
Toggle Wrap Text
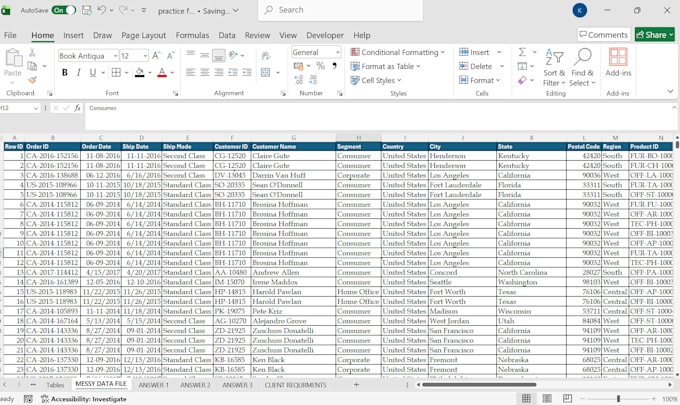265,56
